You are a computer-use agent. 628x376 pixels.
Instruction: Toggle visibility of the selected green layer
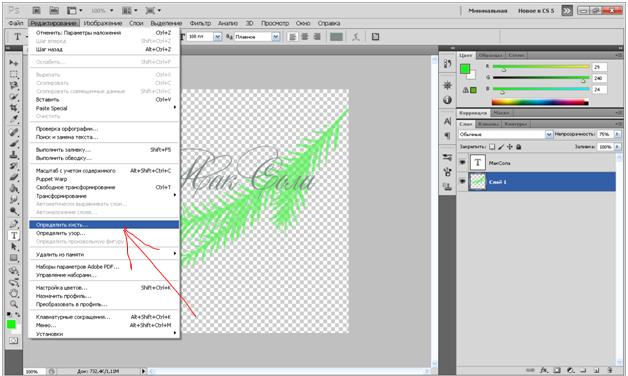[463, 182]
